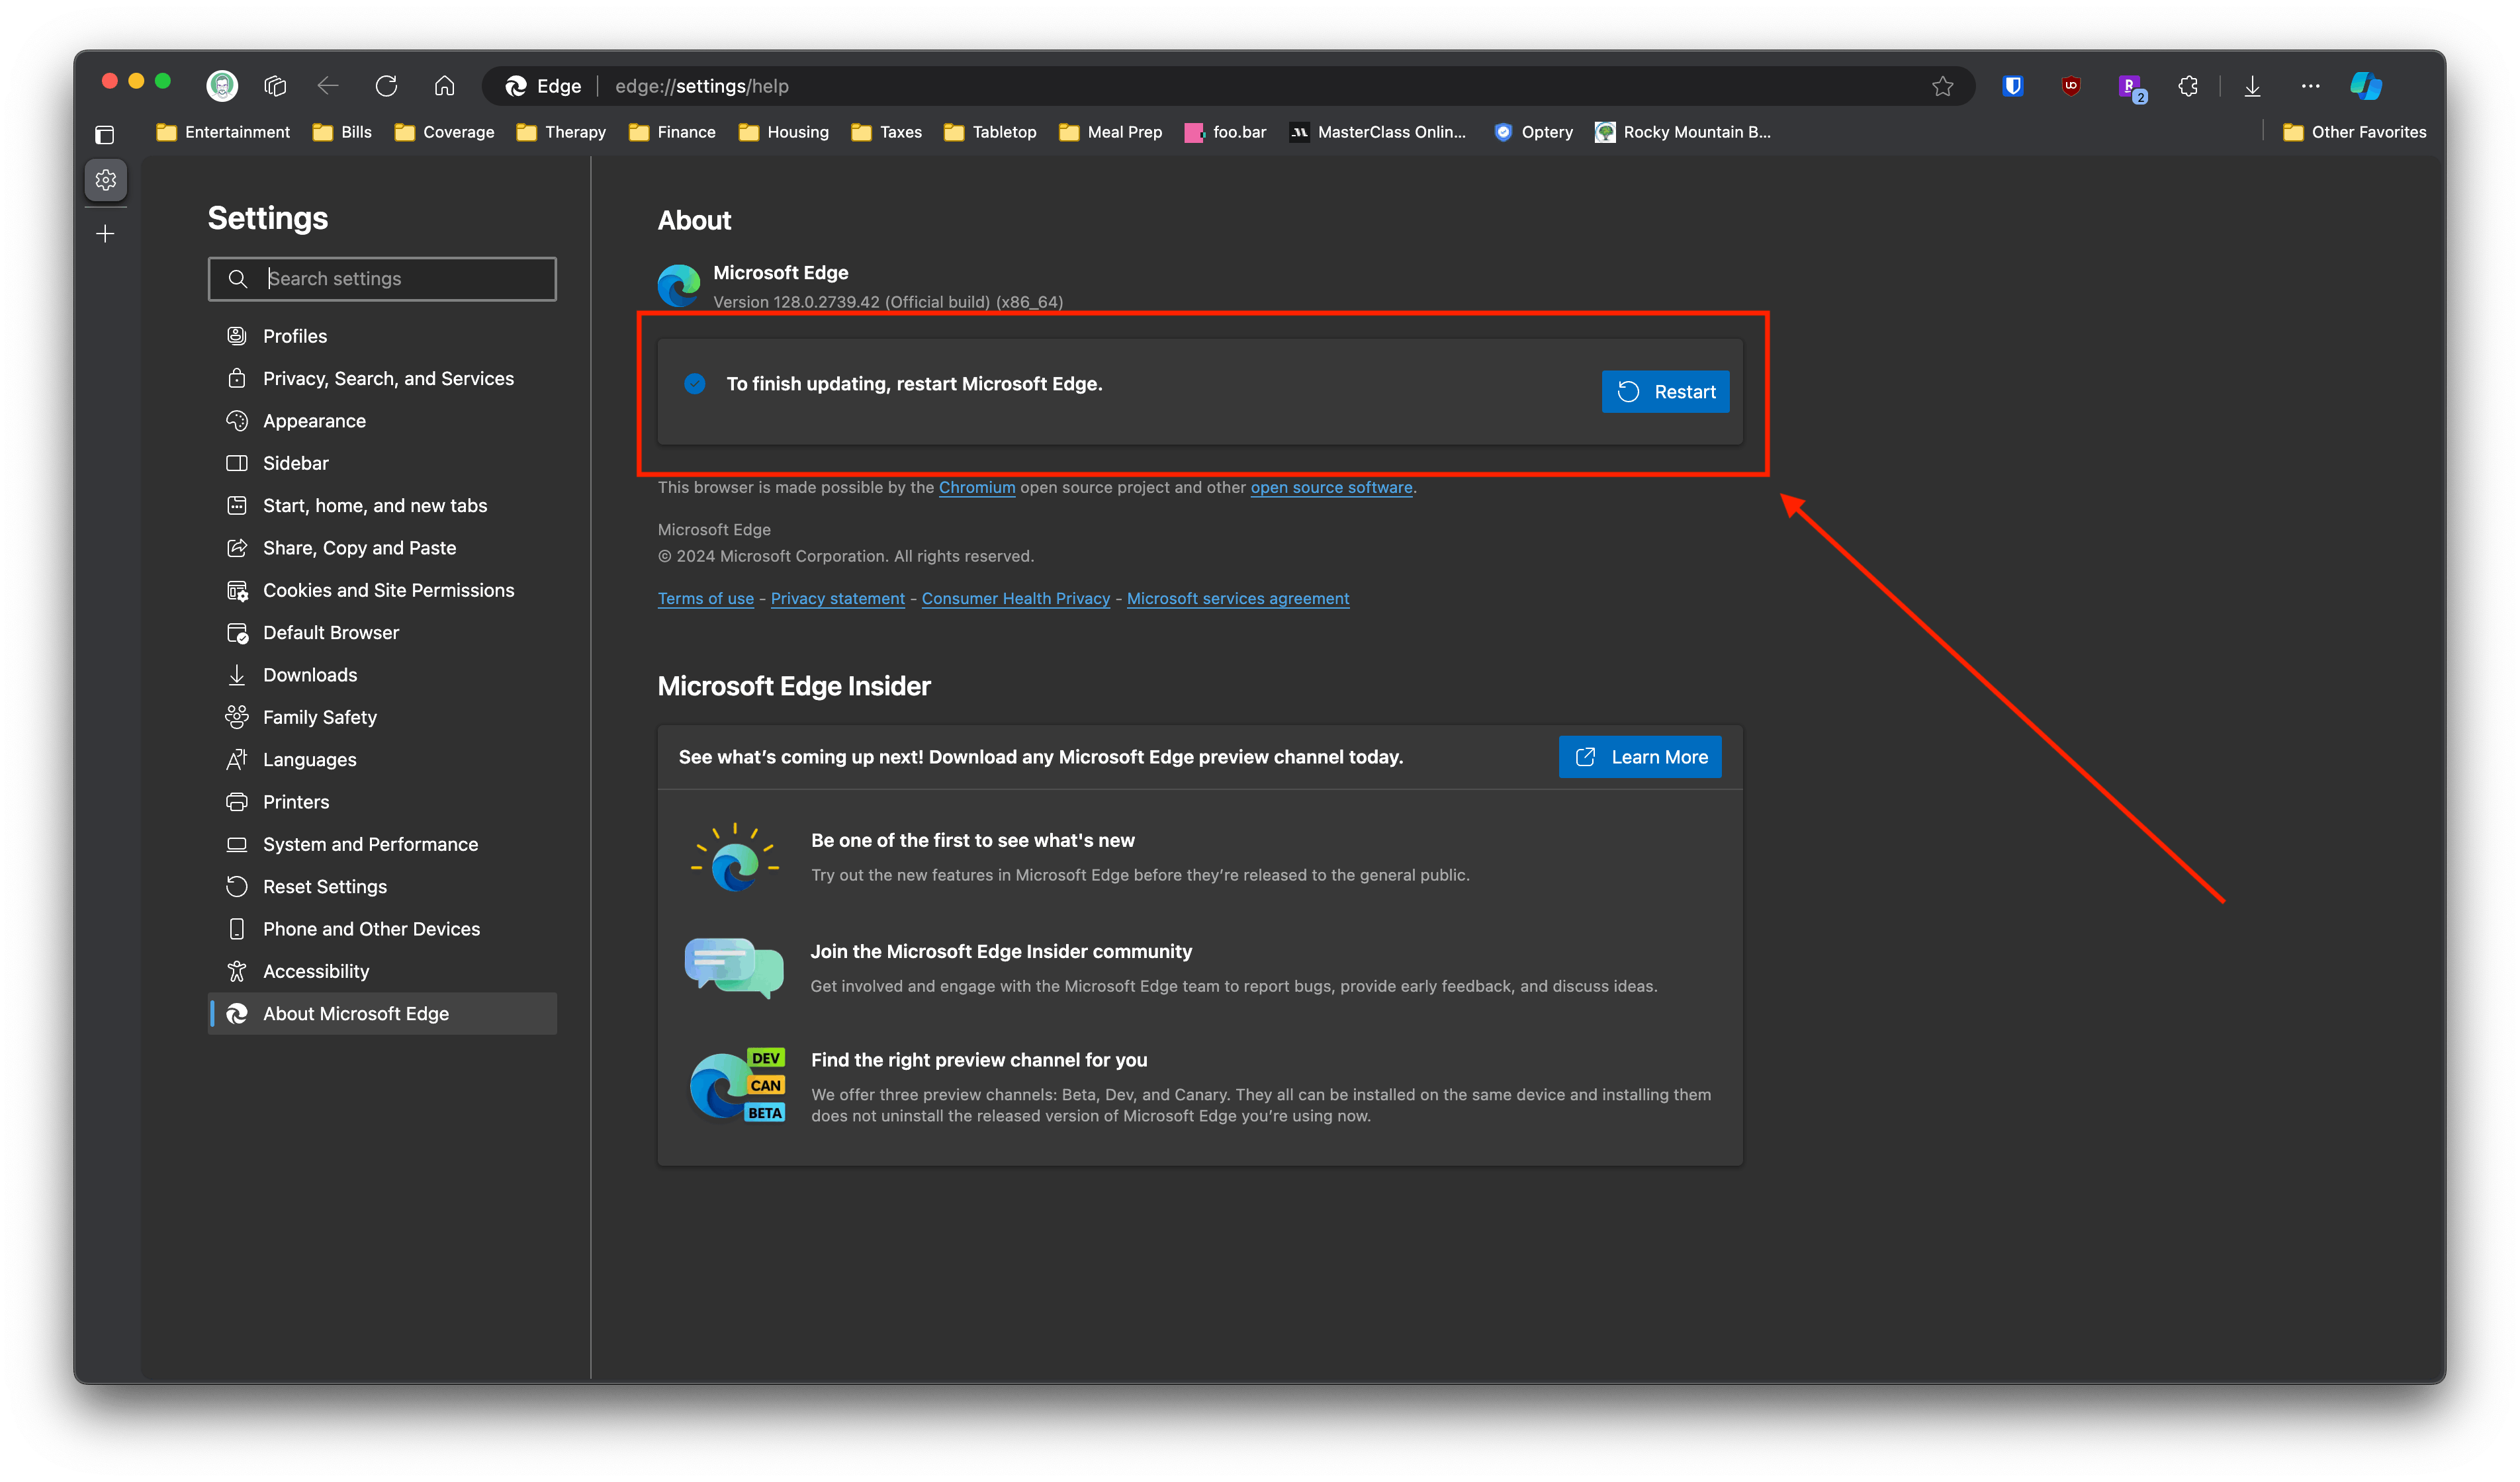Select Appearance in settings sidebar

(314, 421)
